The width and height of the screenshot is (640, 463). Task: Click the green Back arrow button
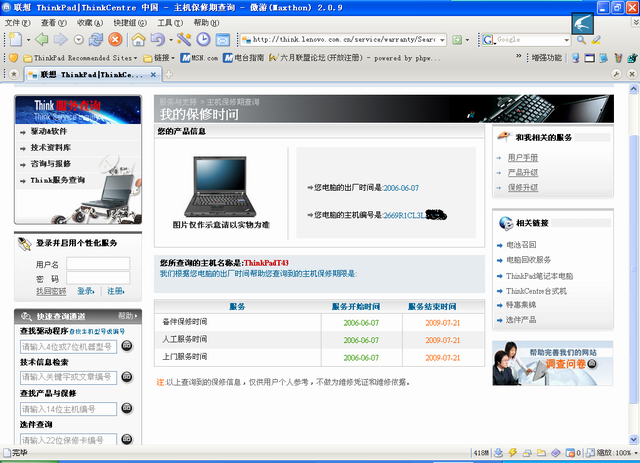[40, 40]
